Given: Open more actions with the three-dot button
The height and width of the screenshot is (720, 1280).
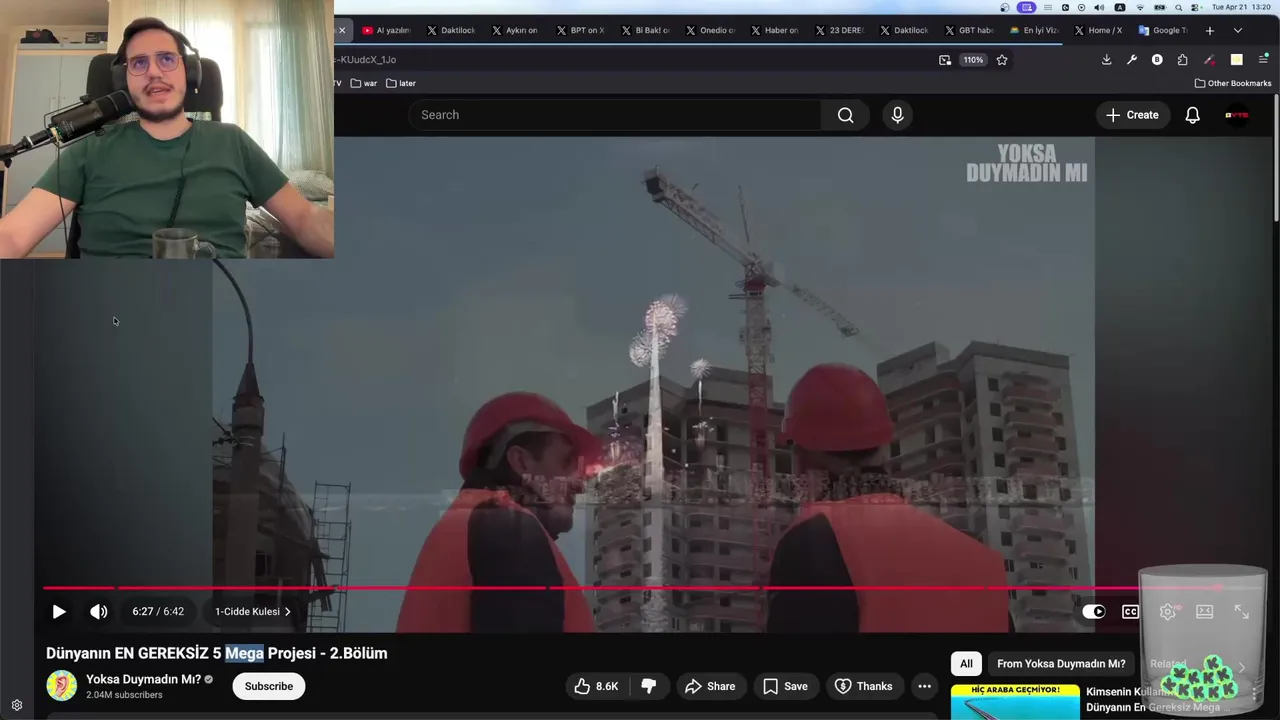Looking at the screenshot, I should [x=925, y=686].
